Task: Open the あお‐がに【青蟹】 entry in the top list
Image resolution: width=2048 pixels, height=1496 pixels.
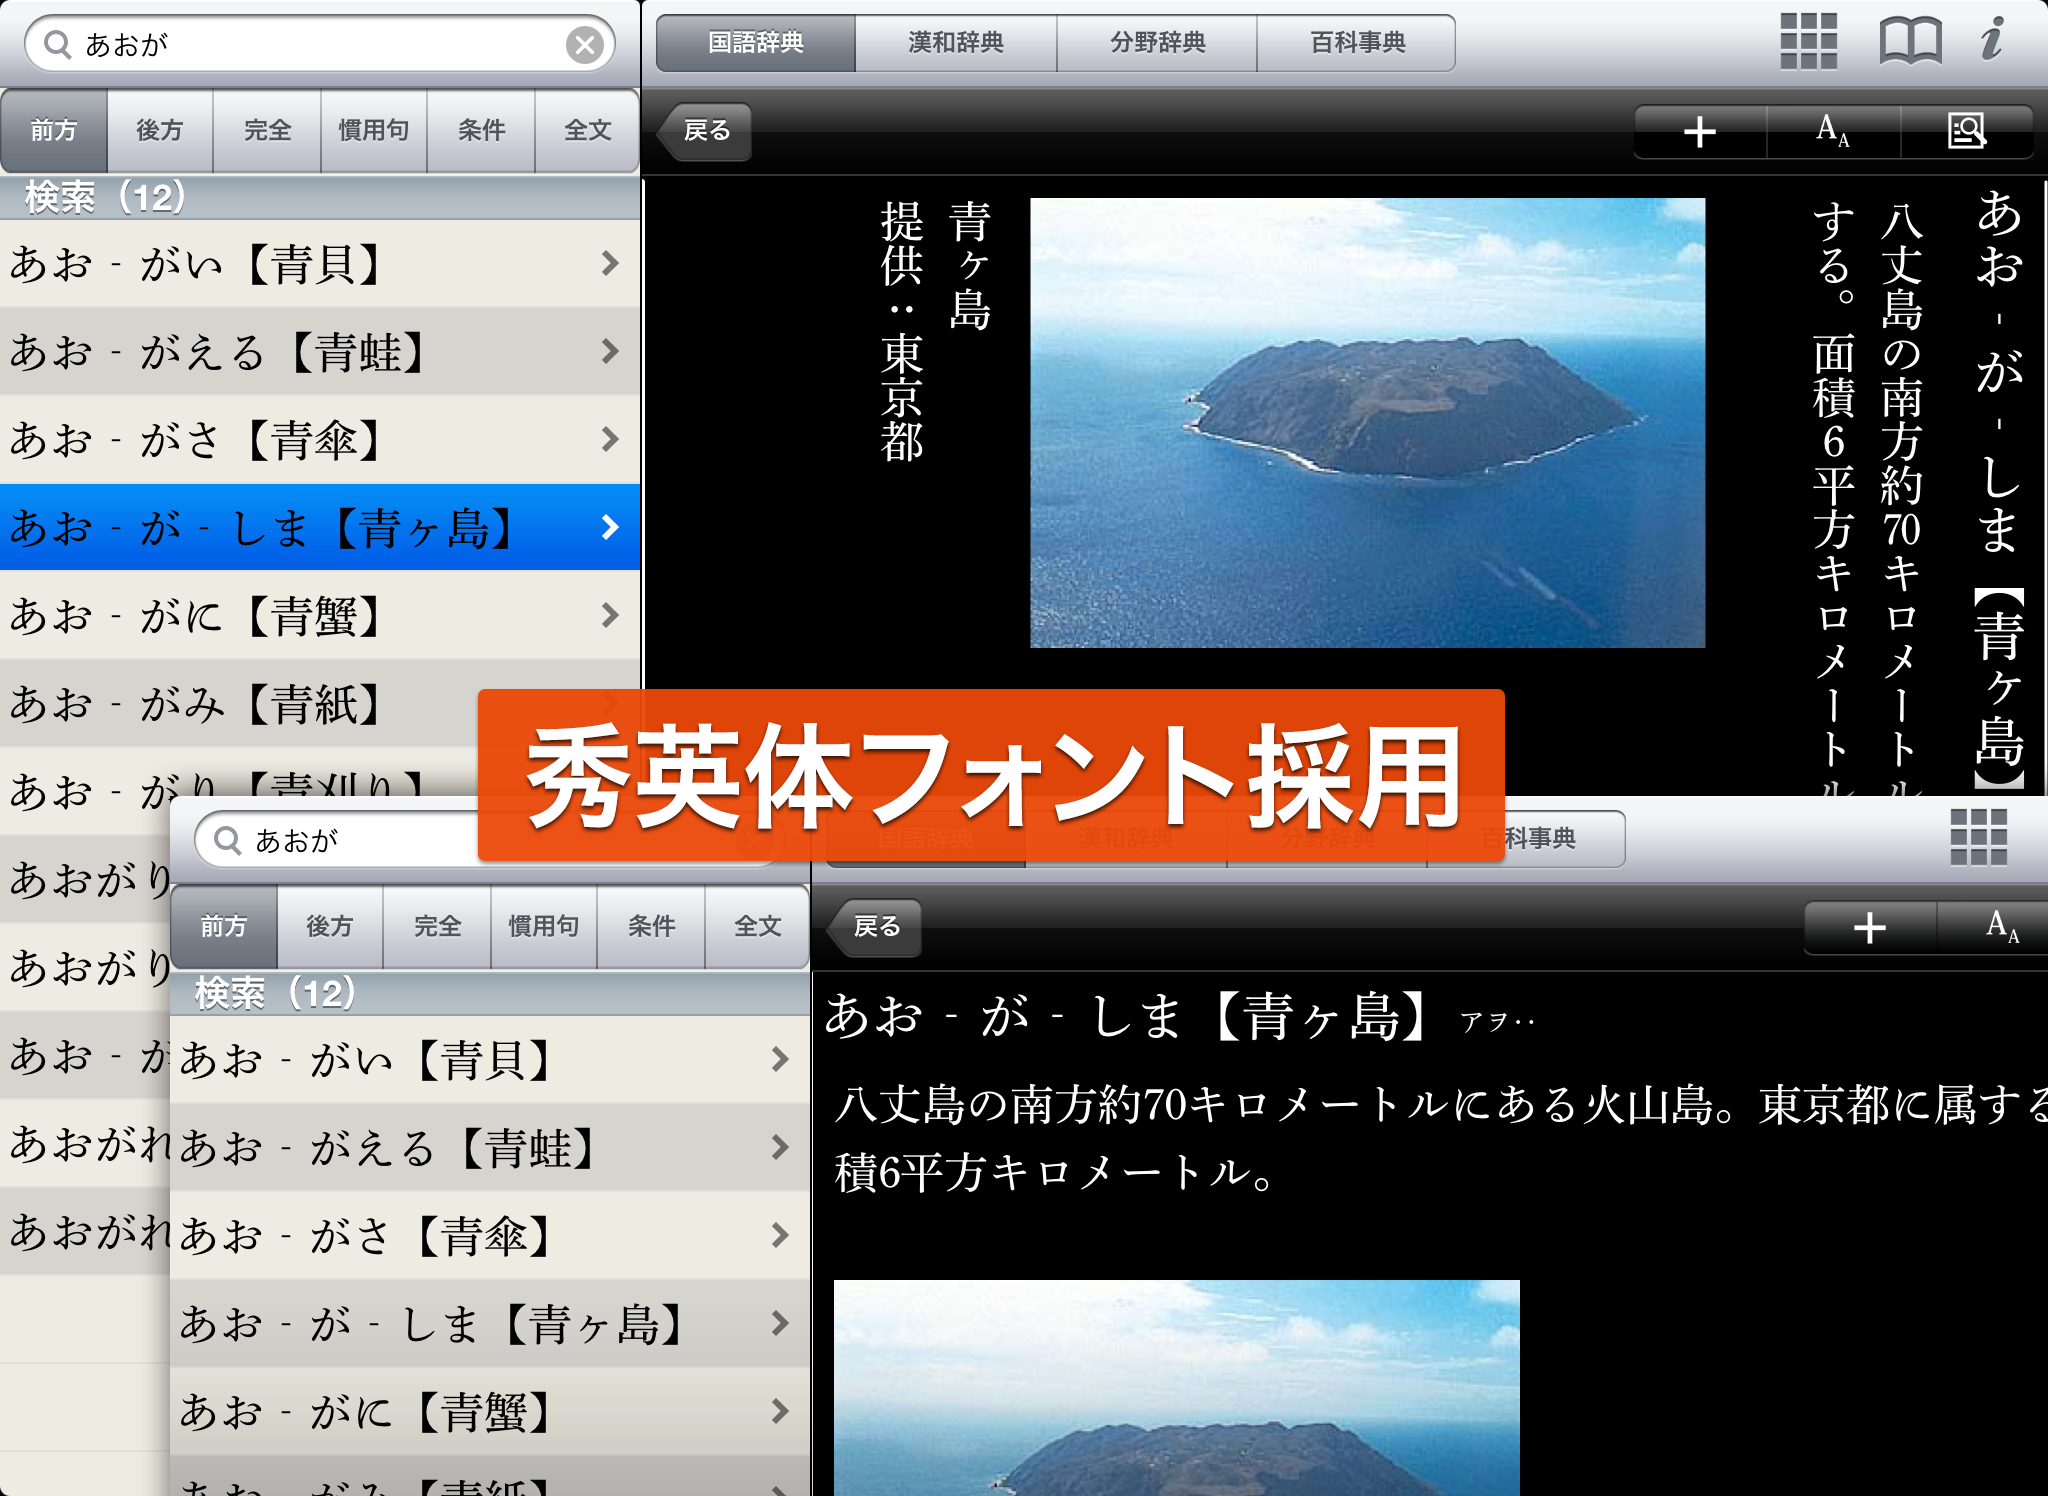Action: click(x=320, y=615)
